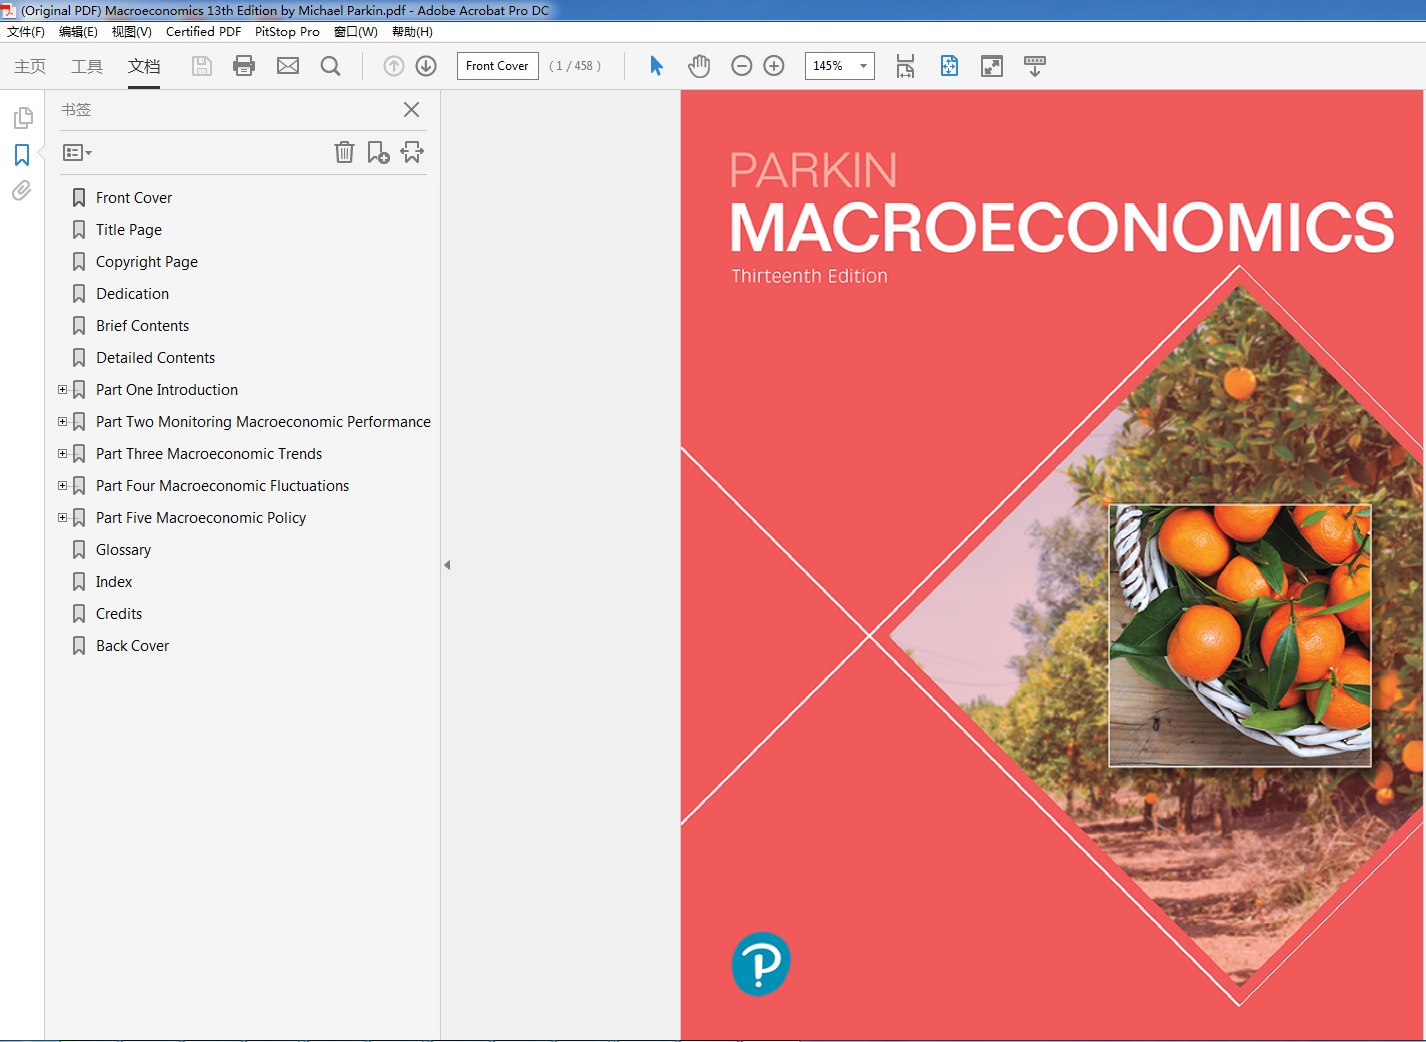Image resolution: width=1426 pixels, height=1042 pixels.
Task: Select the Front Cover bookmark
Action: tap(134, 198)
